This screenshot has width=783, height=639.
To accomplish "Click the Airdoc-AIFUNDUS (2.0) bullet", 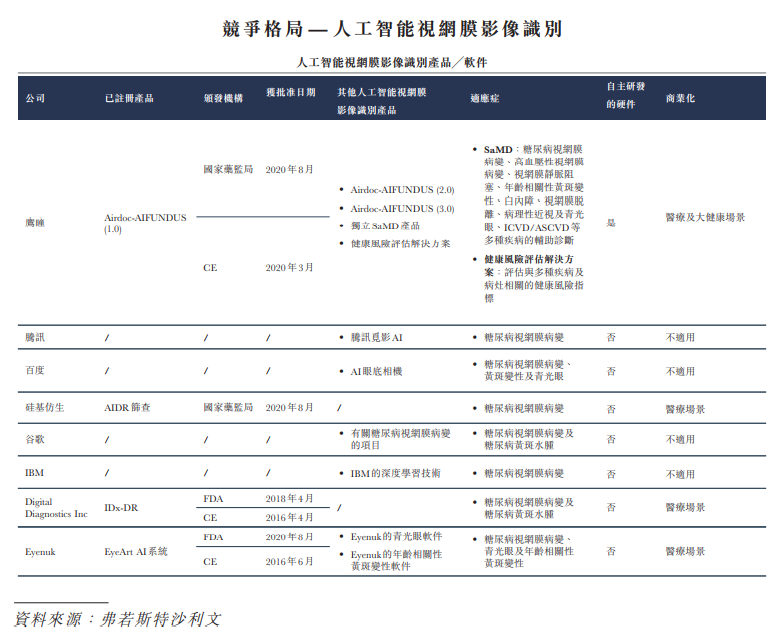I will coord(402,190).
